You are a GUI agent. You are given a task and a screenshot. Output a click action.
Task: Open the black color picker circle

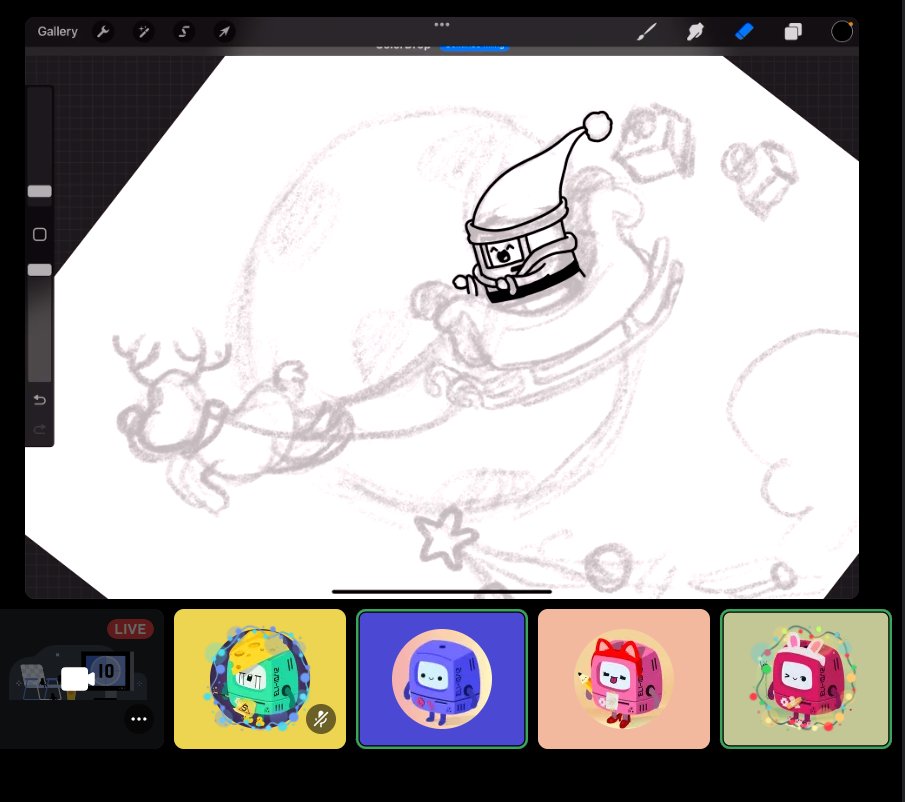point(842,32)
